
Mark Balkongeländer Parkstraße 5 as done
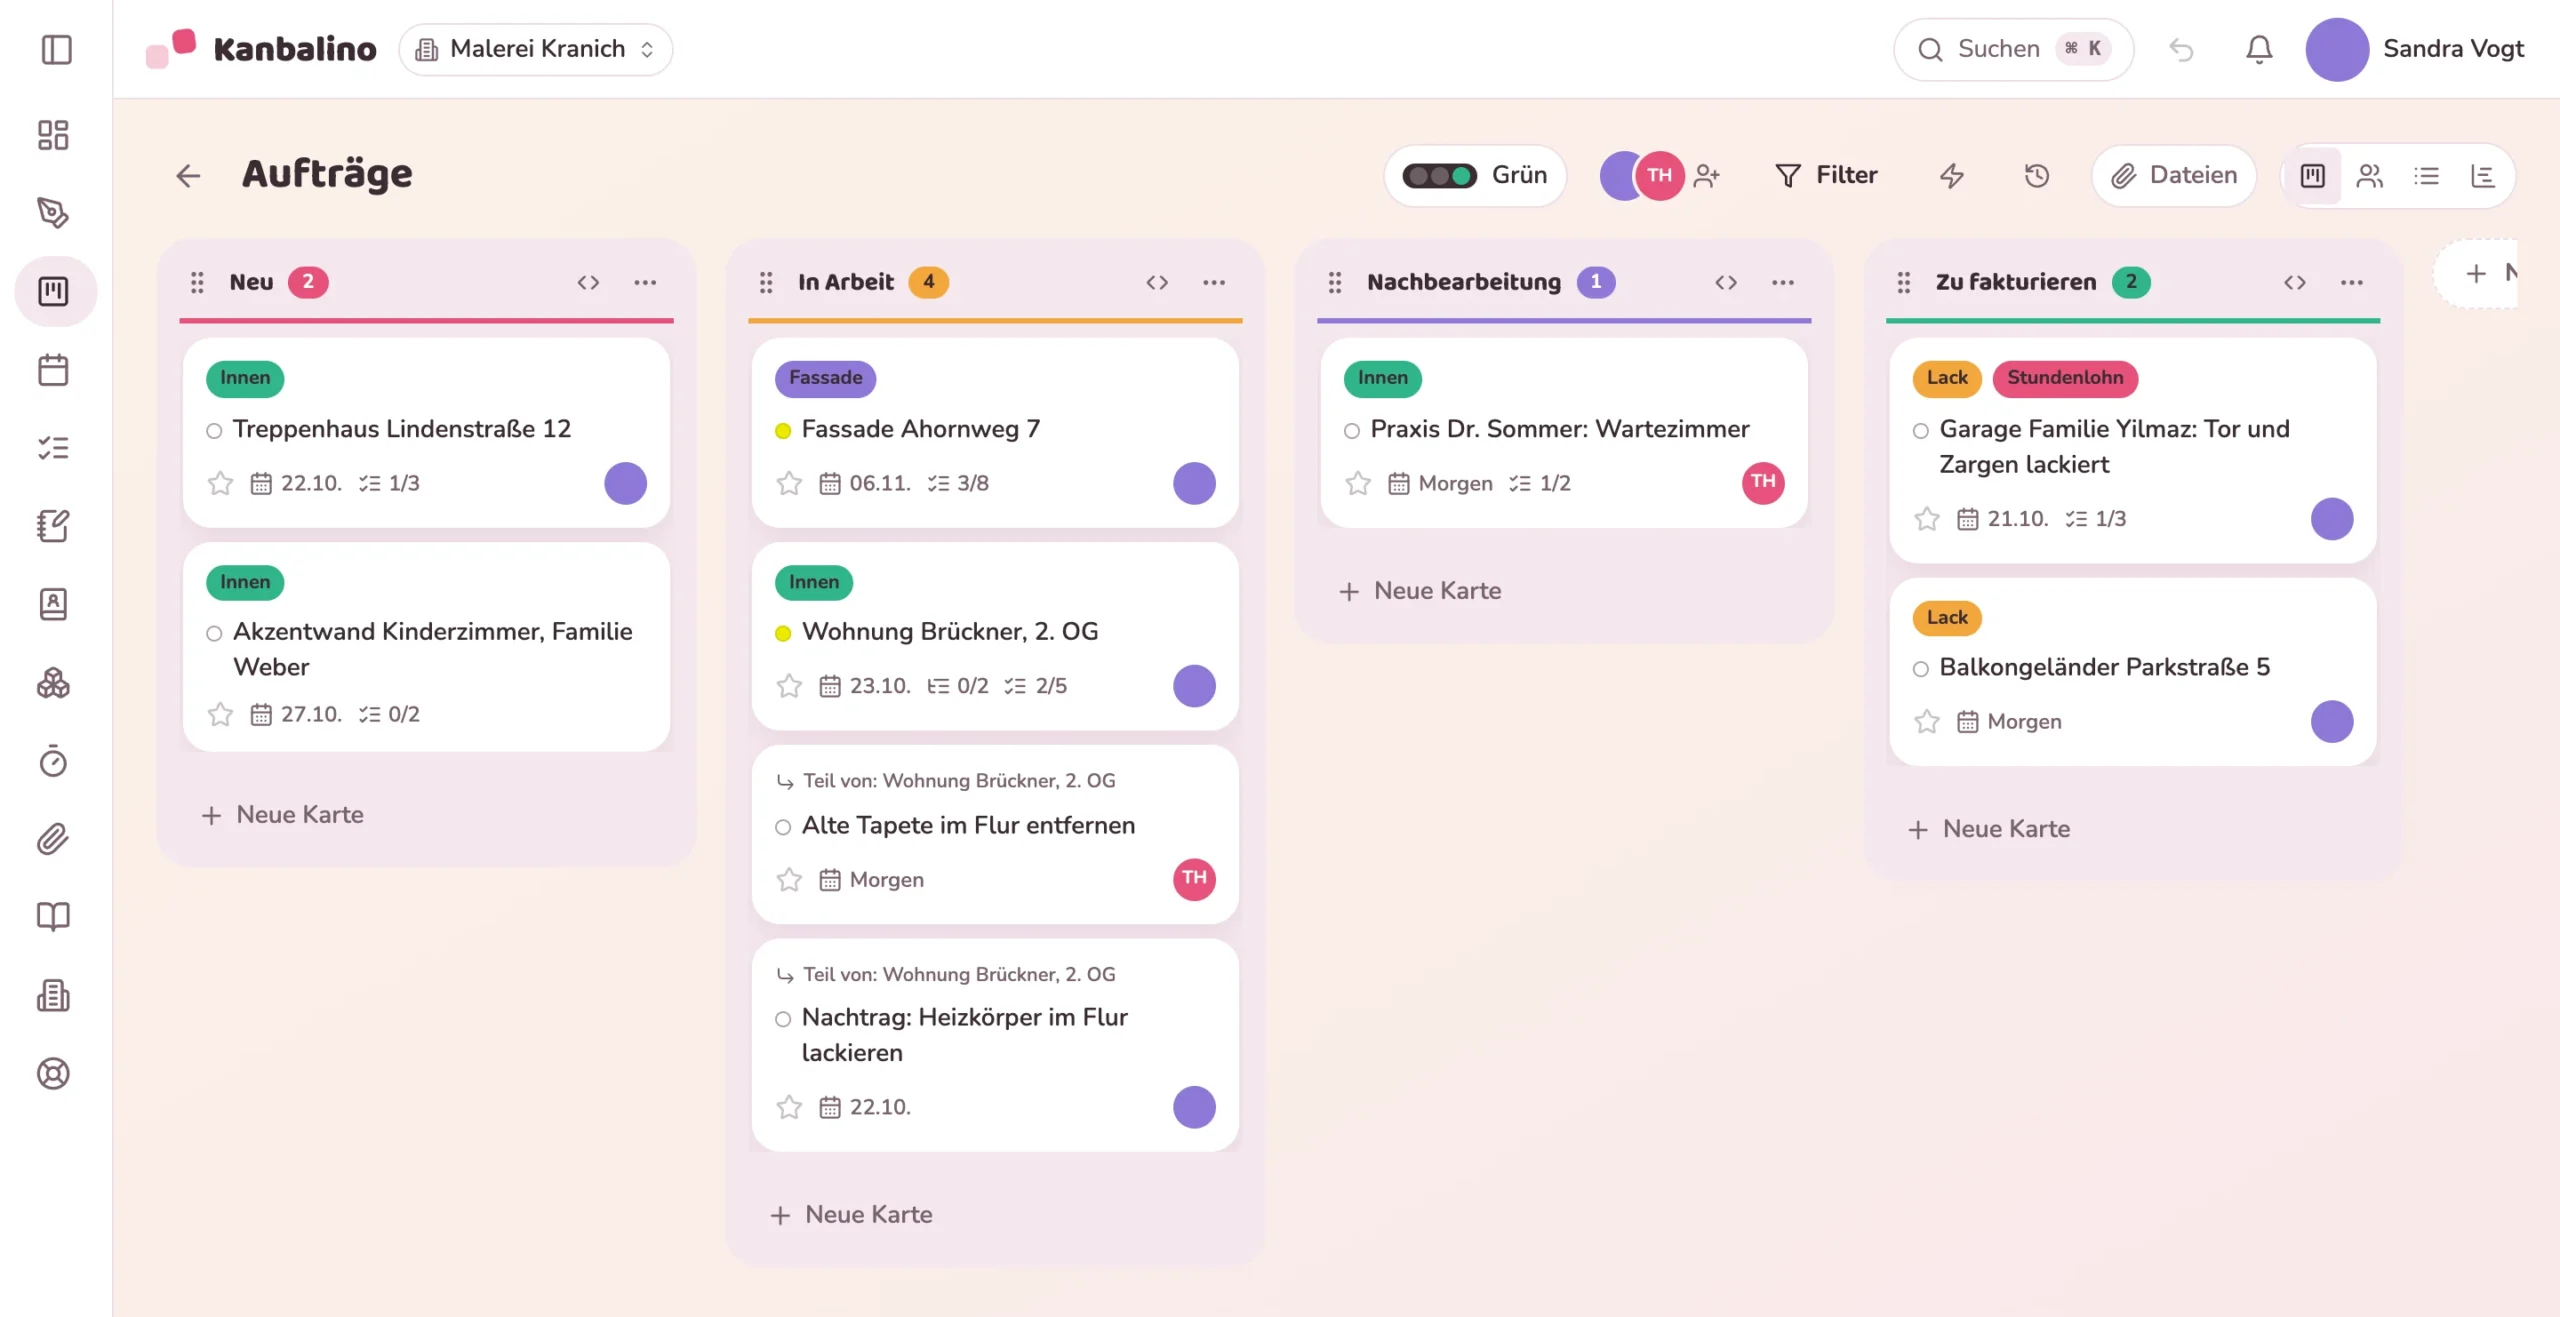click(x=1920, y=669)
